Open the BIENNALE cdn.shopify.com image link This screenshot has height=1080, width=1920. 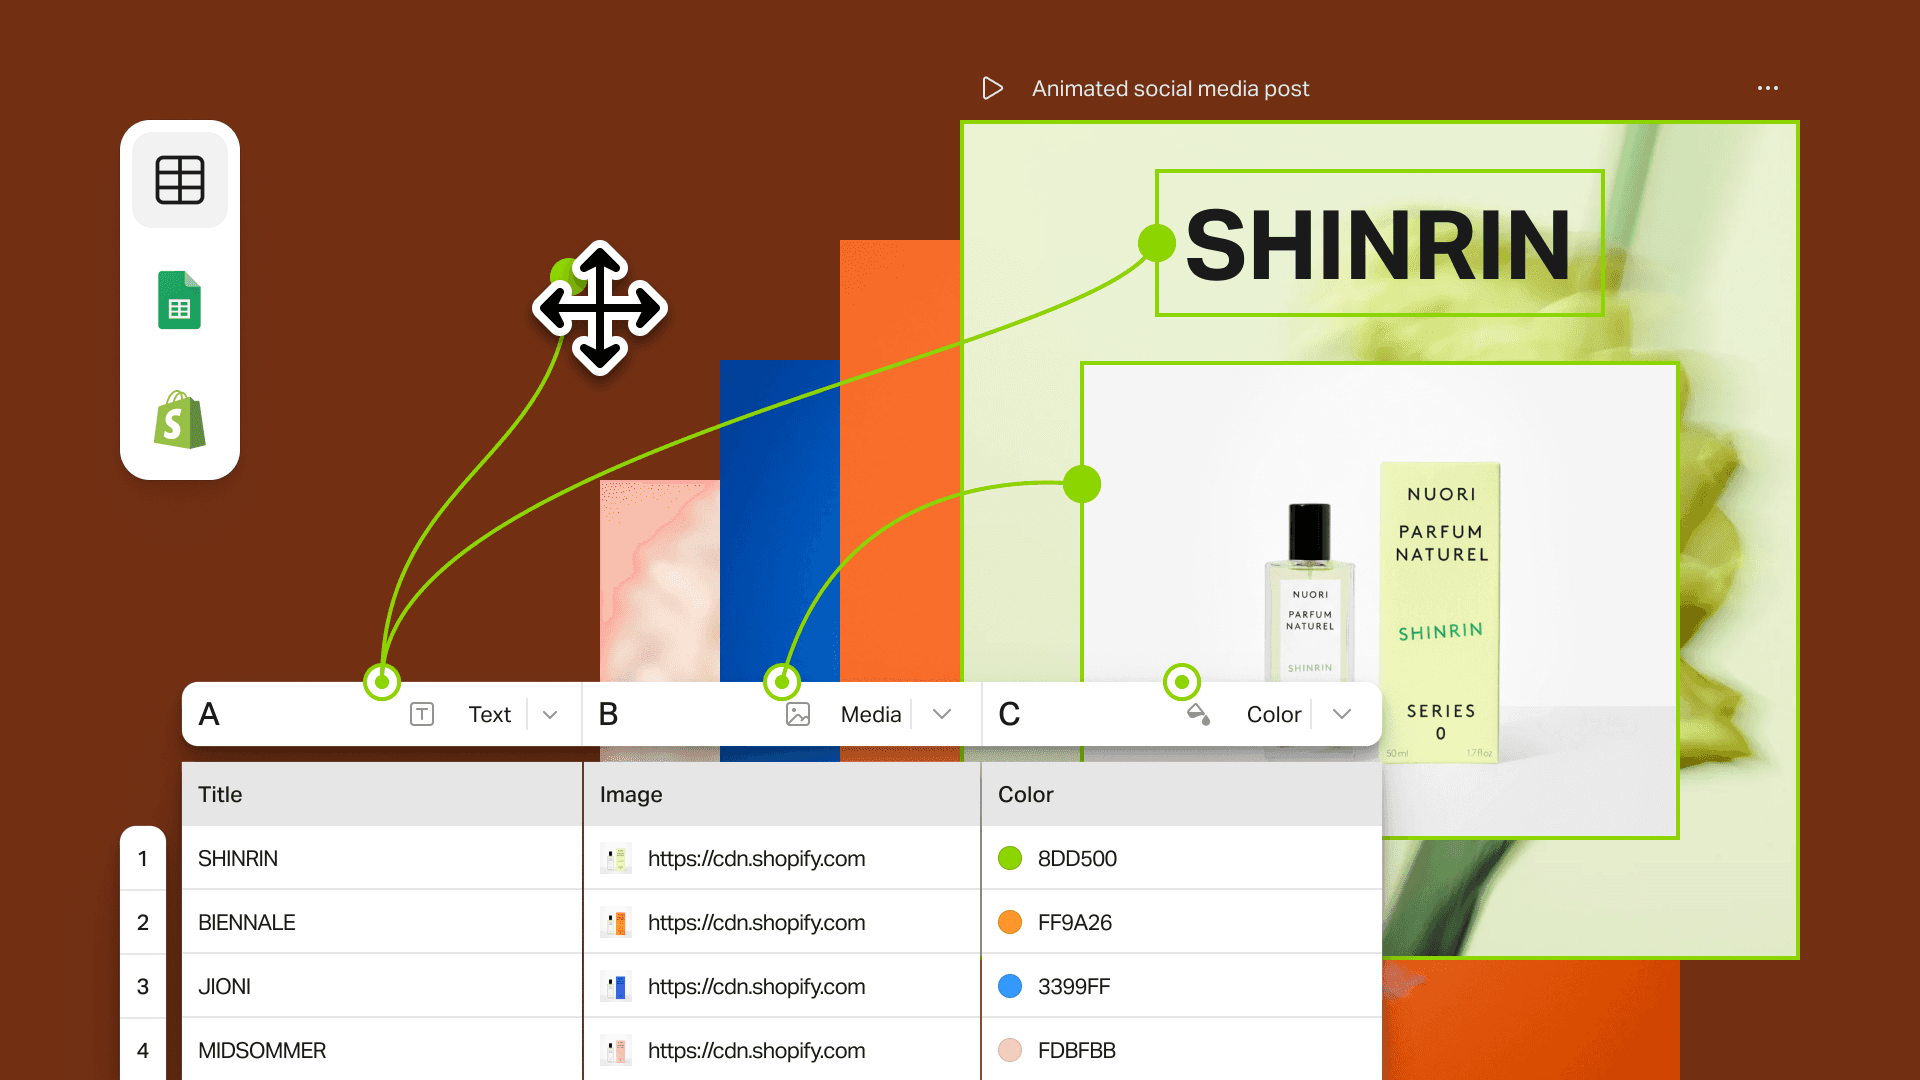coord(756,922)
